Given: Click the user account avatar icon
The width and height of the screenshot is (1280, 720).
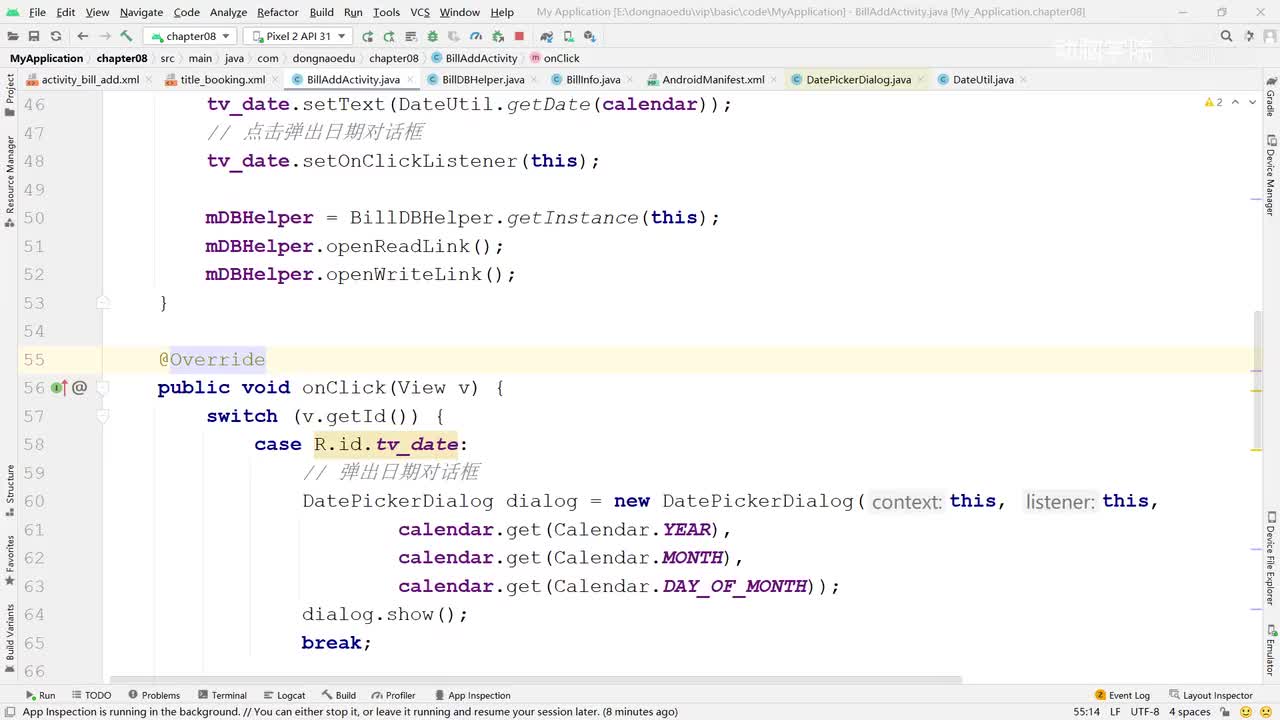Looking at the screenshot, I should (x=1268, y=36).
